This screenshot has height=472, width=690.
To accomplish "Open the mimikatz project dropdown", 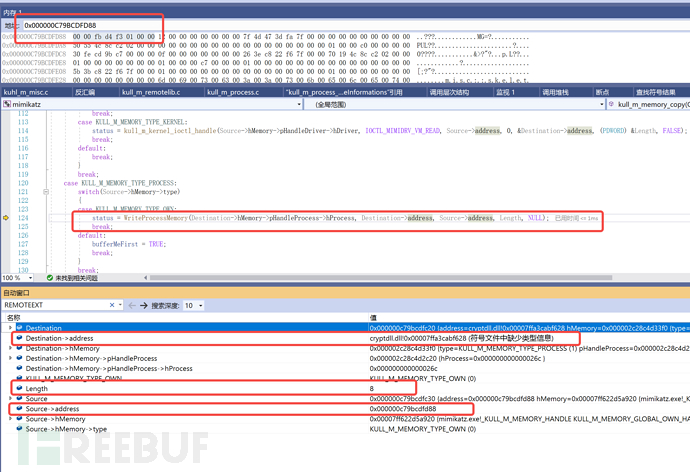I will (299, 104).
